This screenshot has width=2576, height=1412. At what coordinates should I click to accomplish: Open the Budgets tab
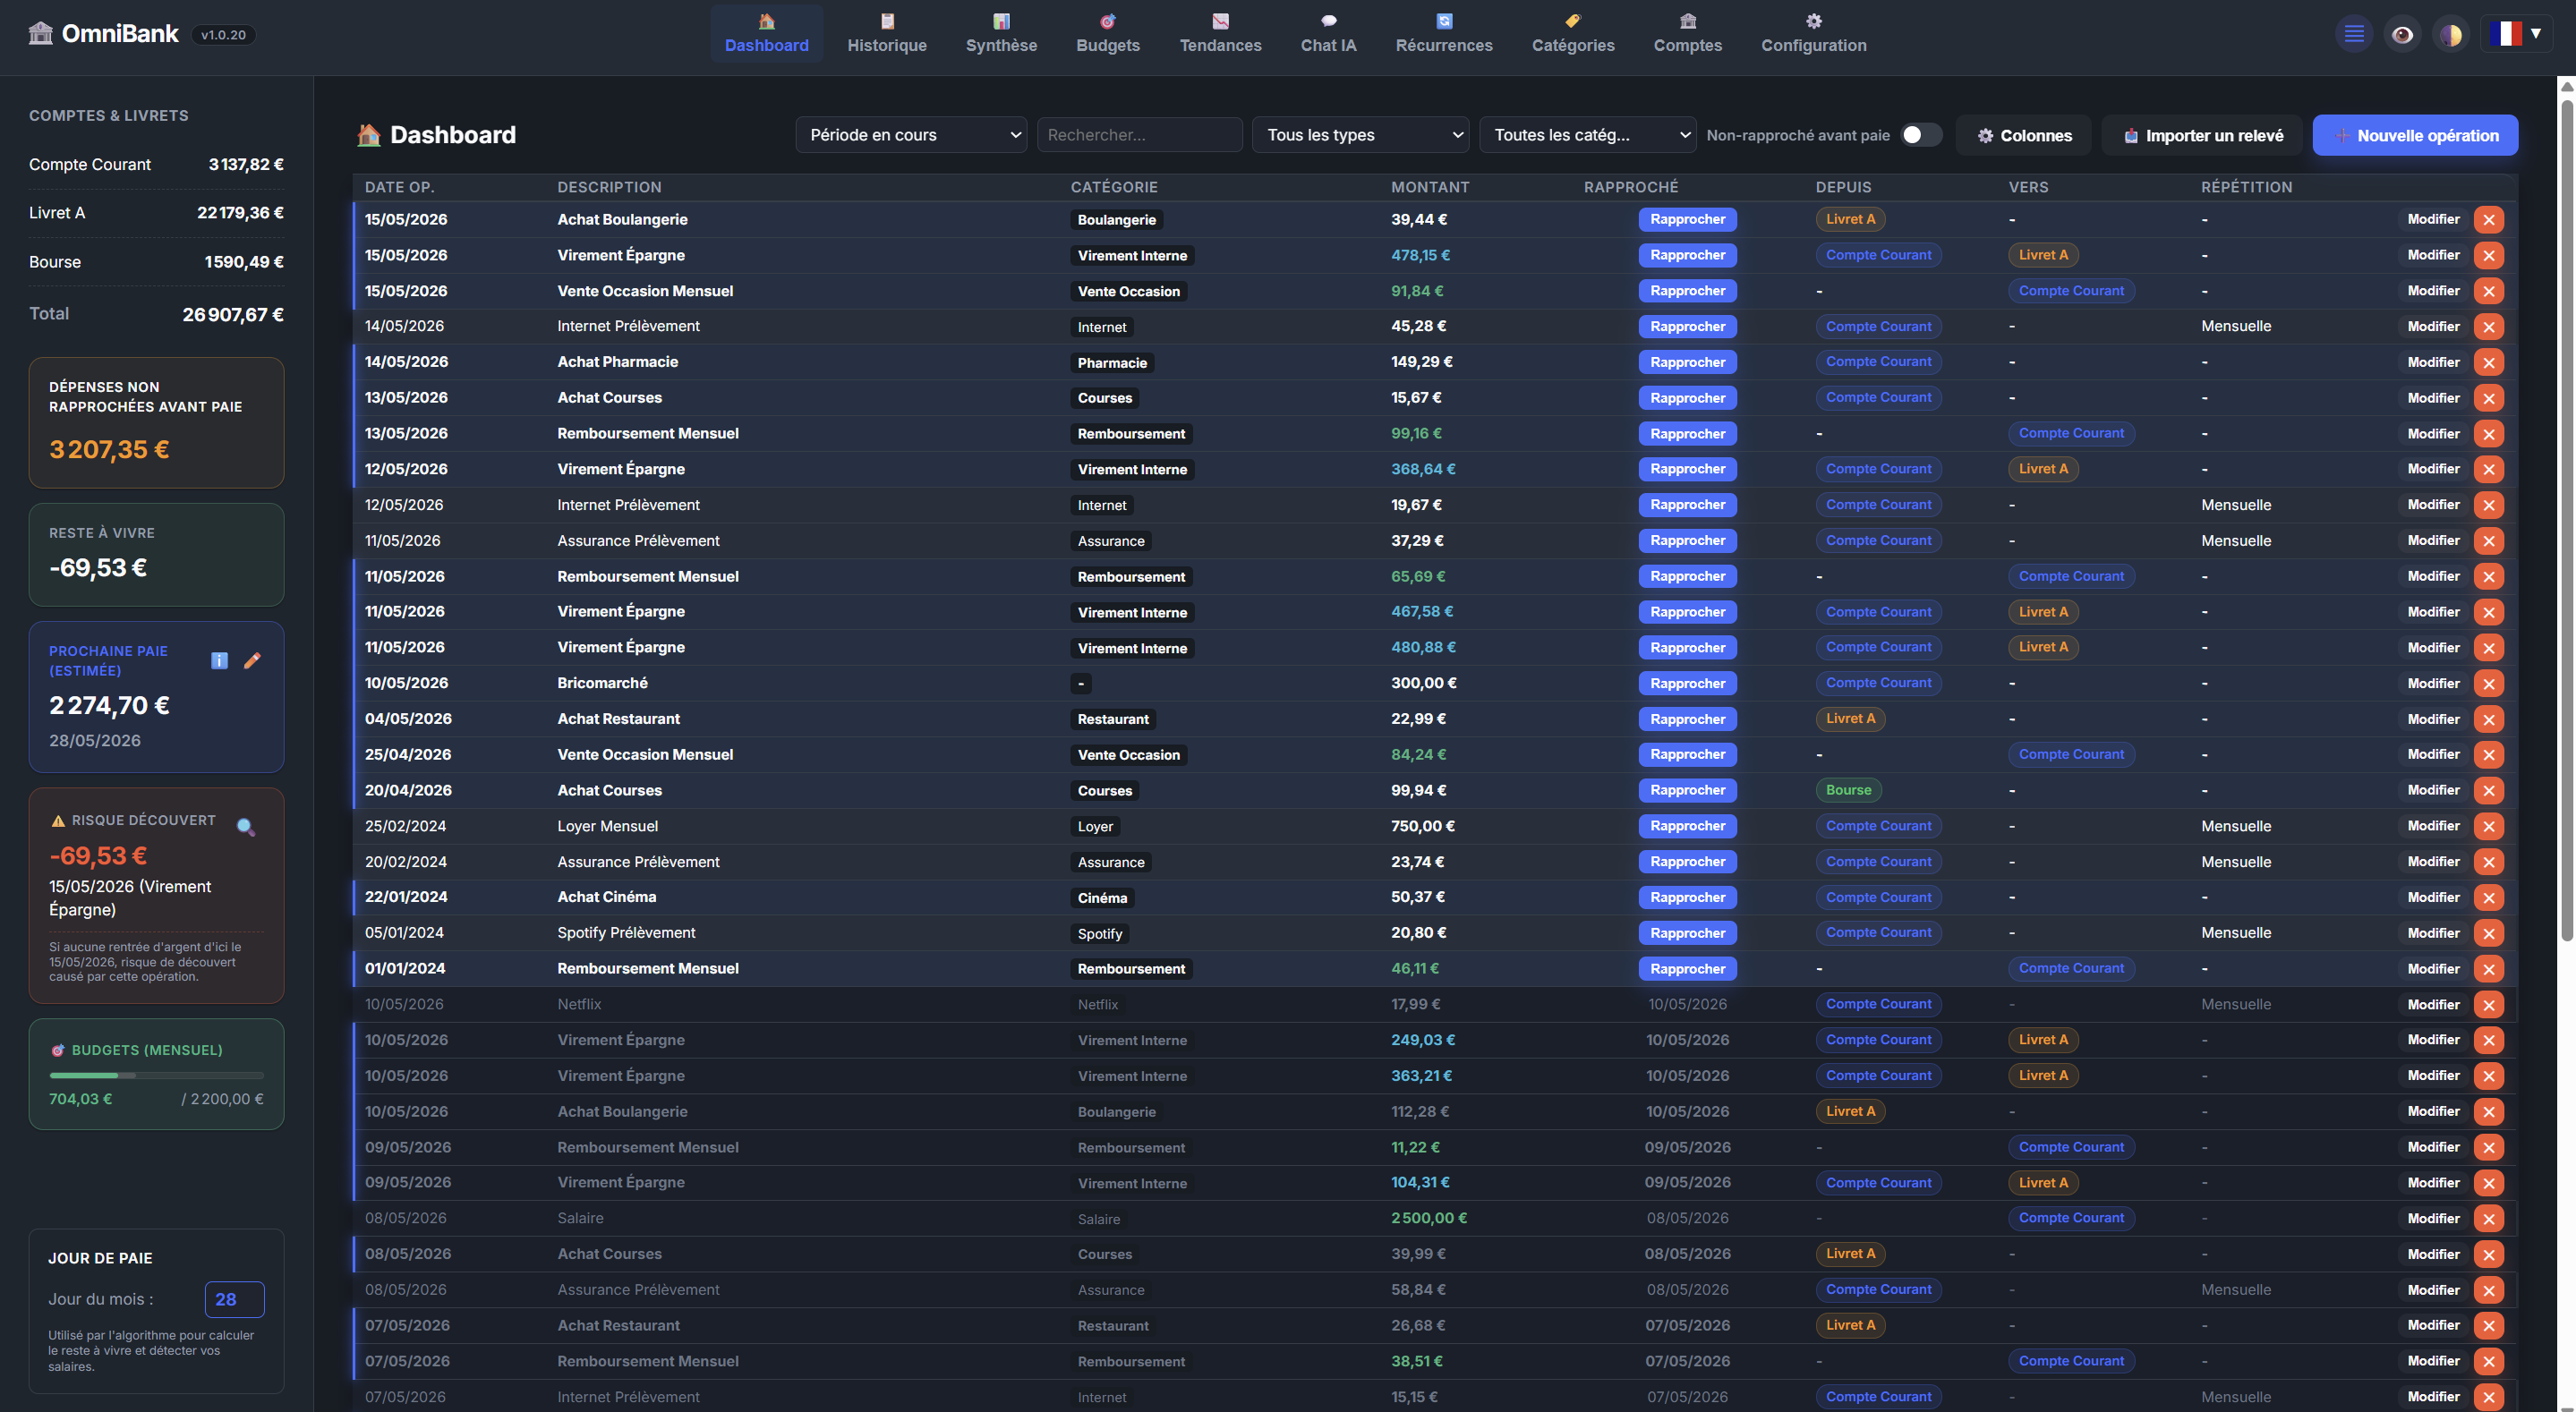coord(1107,34)
